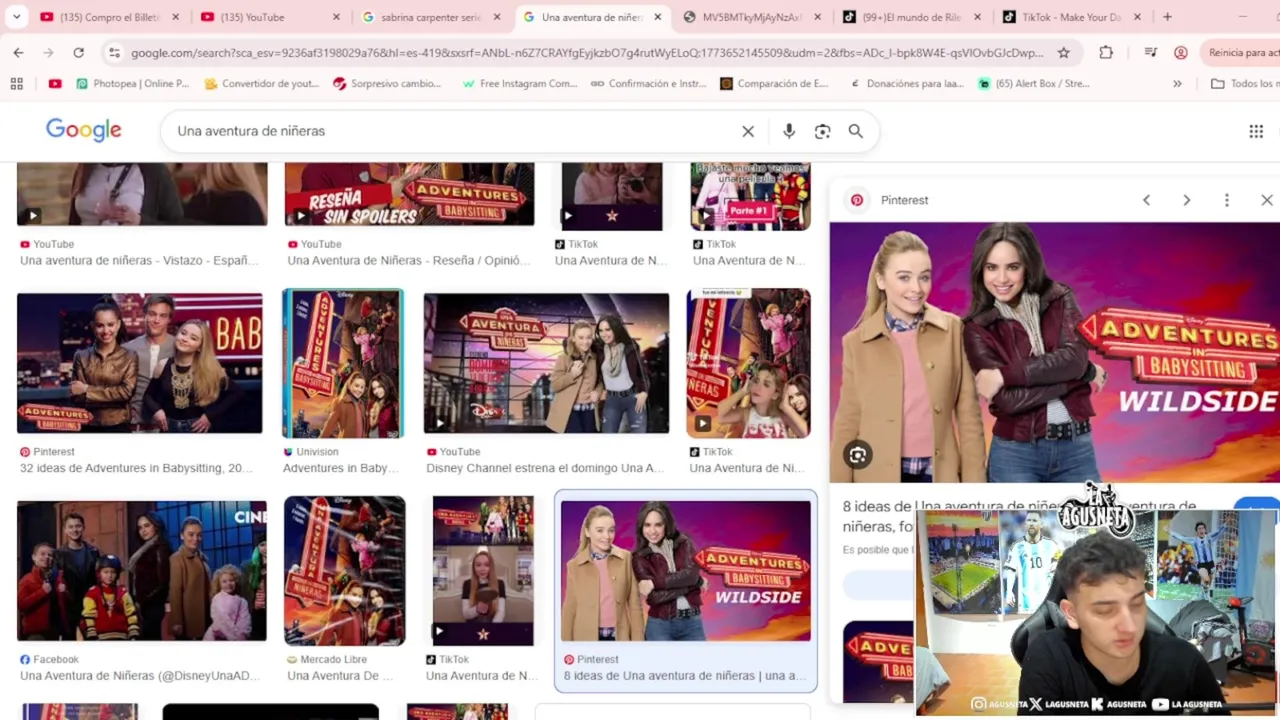Open Google apps grid

(x=1256, y=131)
